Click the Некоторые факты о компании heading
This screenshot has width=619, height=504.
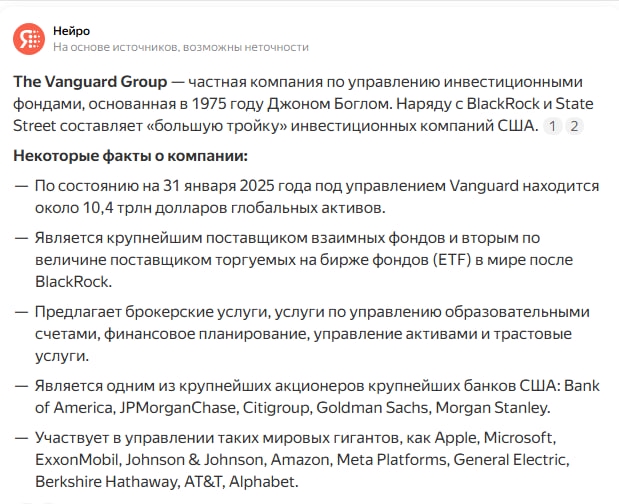pos(130,156)
